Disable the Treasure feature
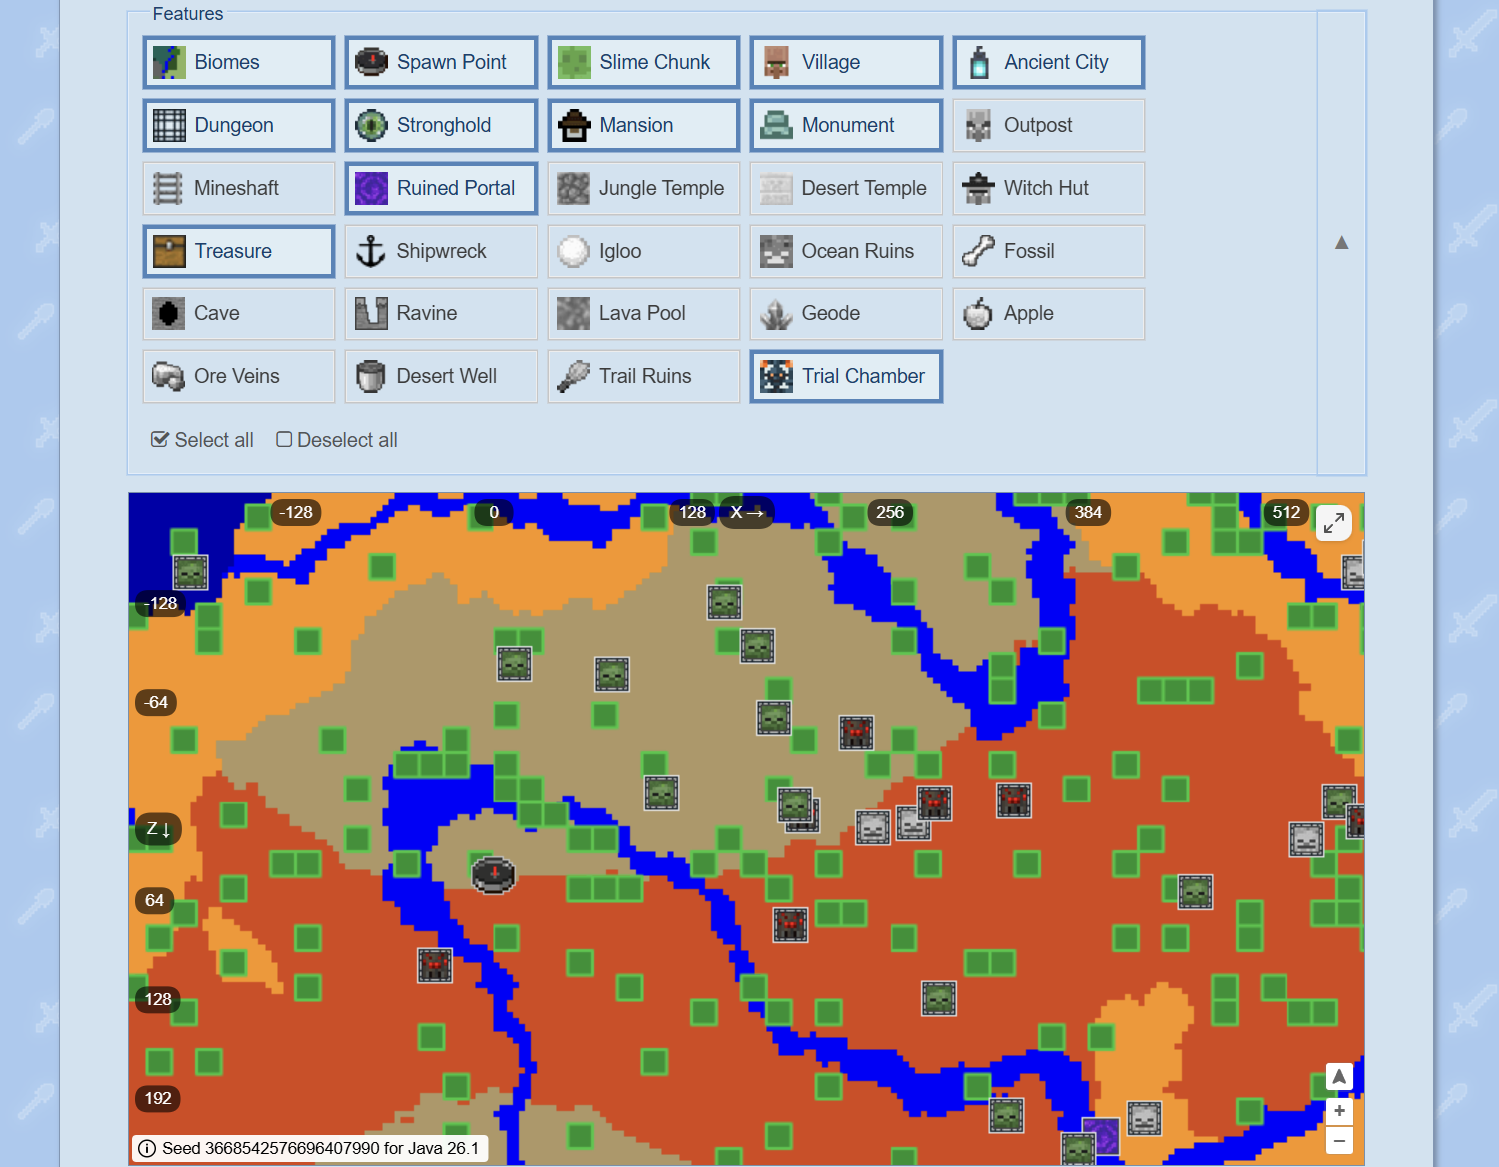1499x1167 pixels. click(238, 251)
